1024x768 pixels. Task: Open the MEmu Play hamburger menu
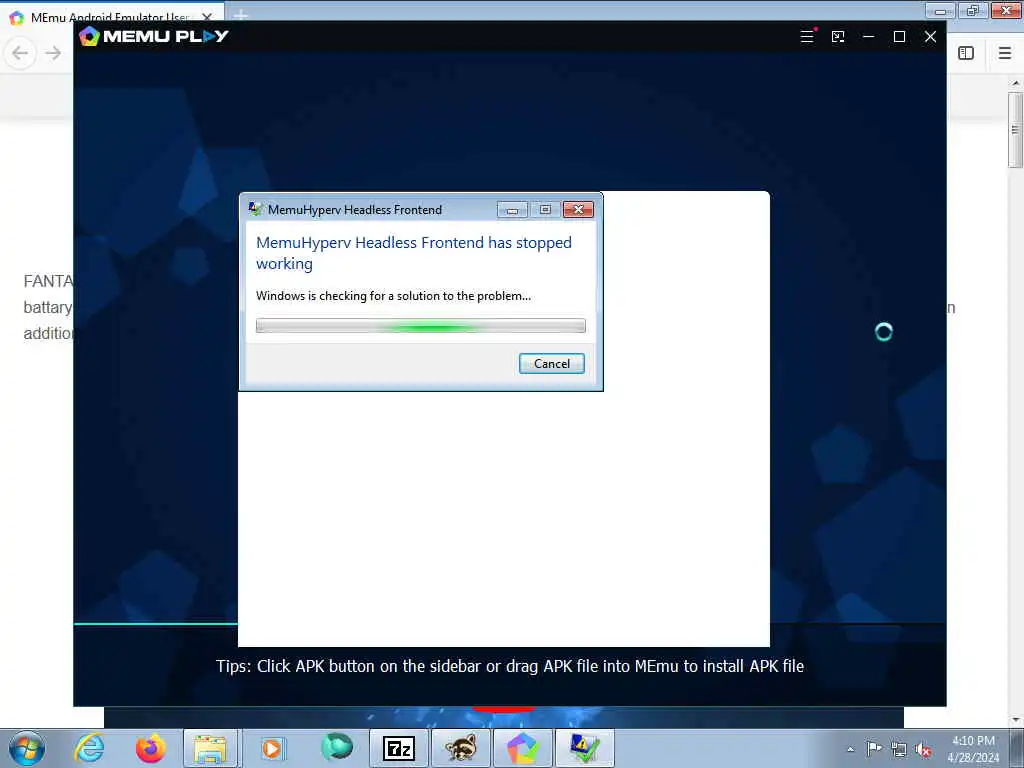pyautogui.click(x=807, y=37)
